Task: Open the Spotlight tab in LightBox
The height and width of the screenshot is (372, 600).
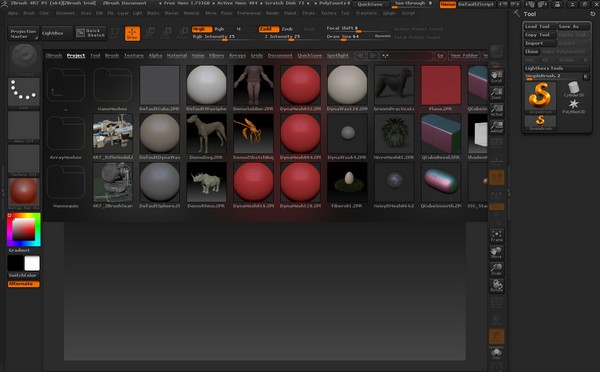Action: [338, 55]
